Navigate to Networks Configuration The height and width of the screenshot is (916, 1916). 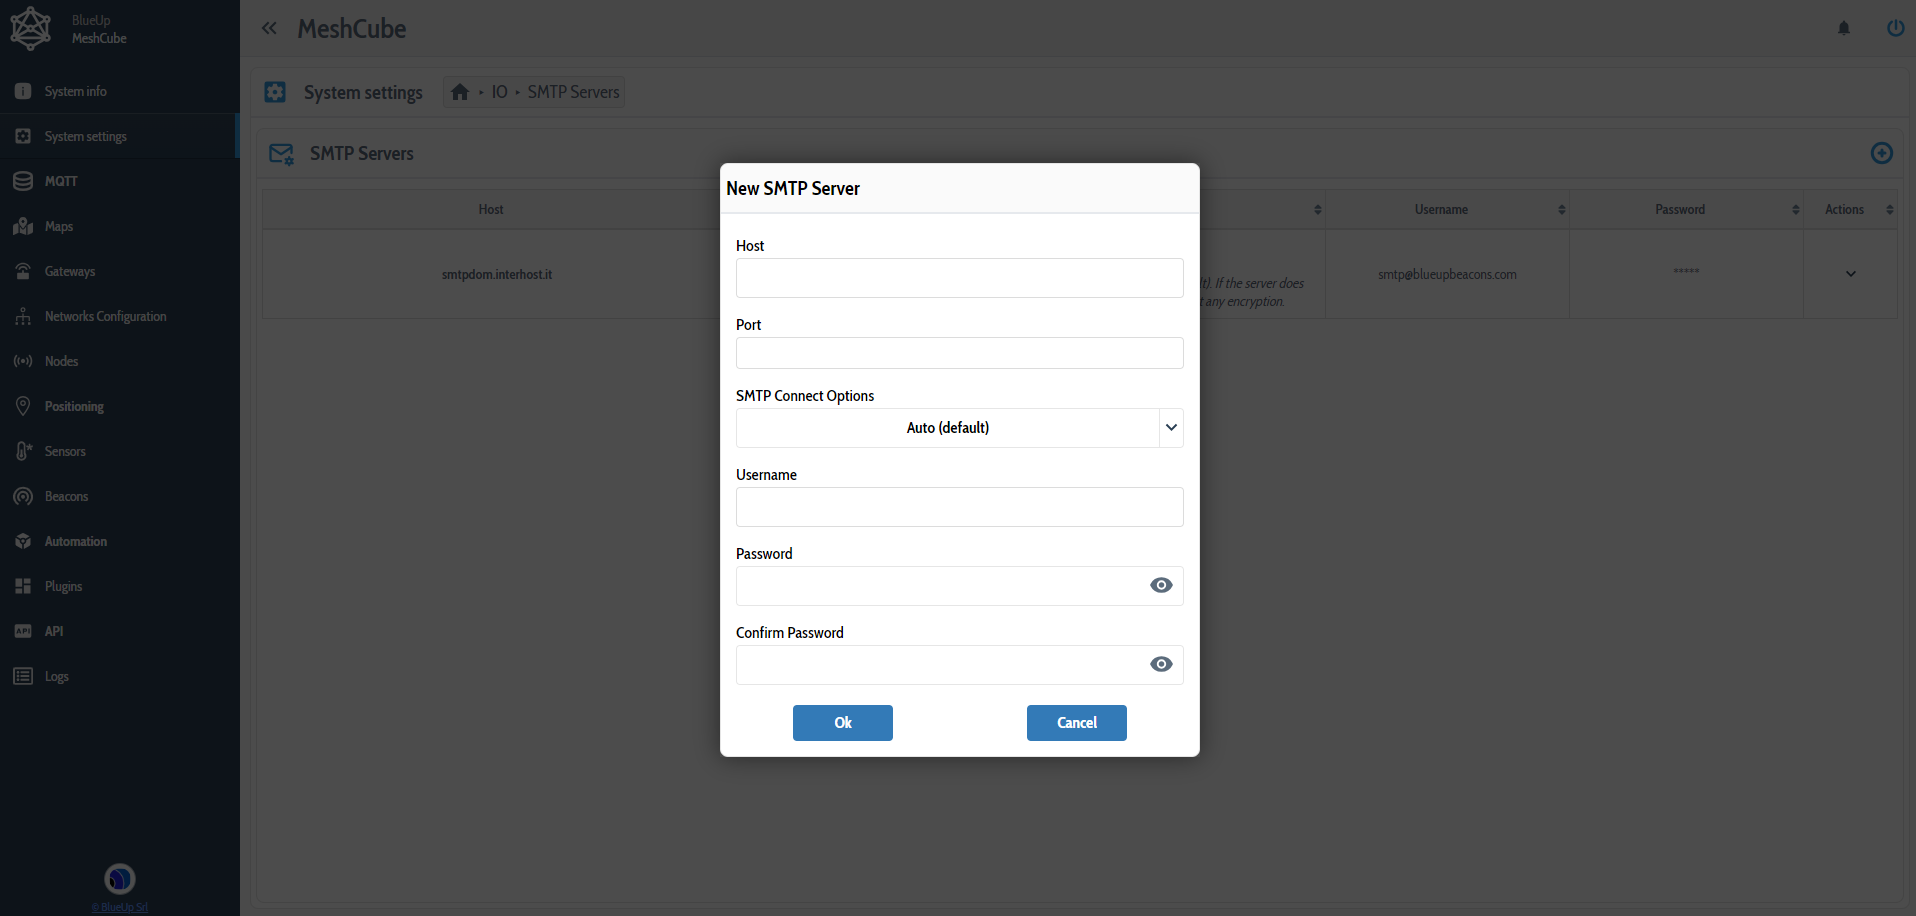click(104, 316)
